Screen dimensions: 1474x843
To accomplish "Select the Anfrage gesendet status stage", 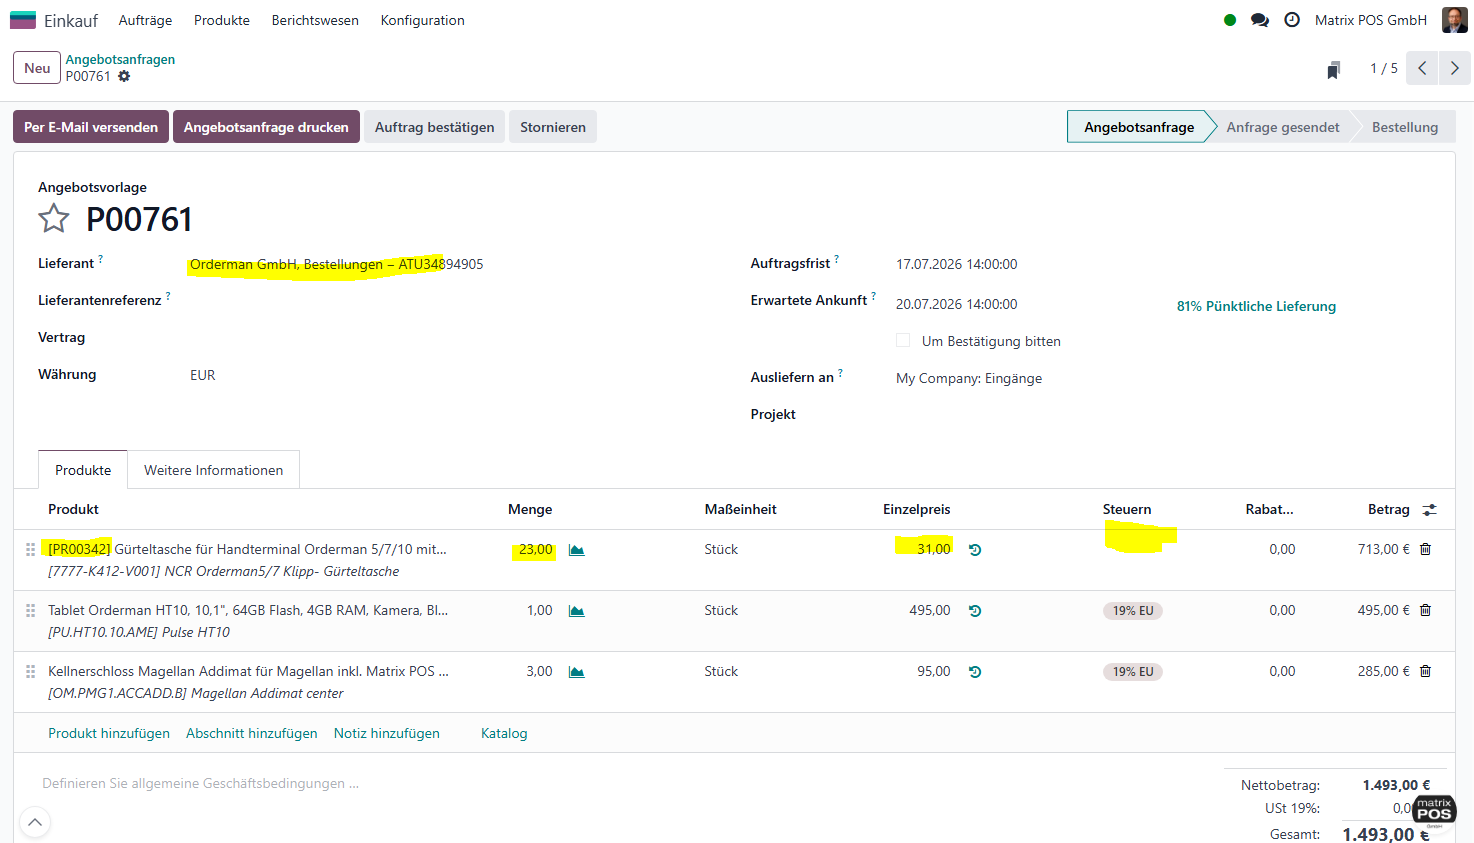I will [1283, 127].
